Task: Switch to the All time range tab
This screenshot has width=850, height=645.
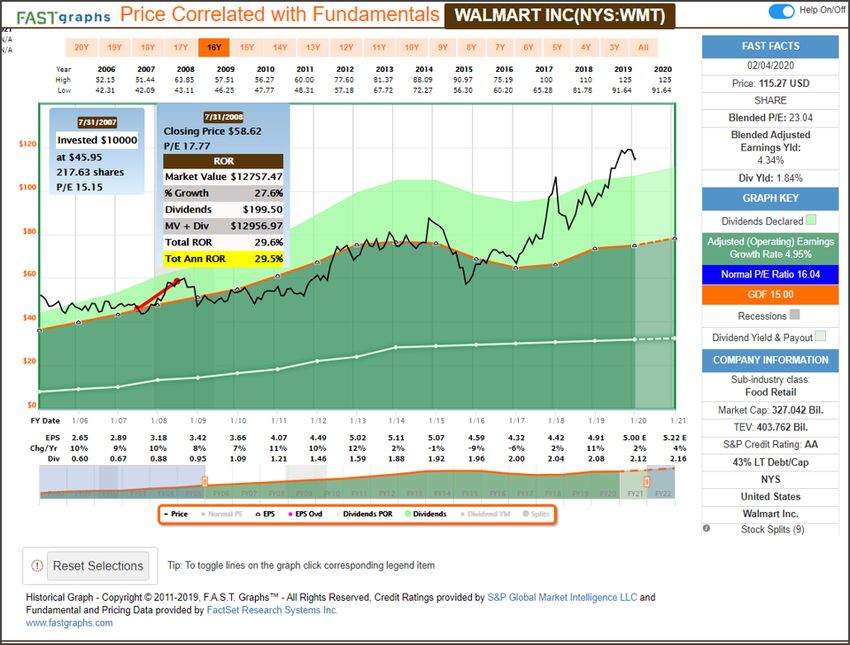Action: click(x=643, y=47)
